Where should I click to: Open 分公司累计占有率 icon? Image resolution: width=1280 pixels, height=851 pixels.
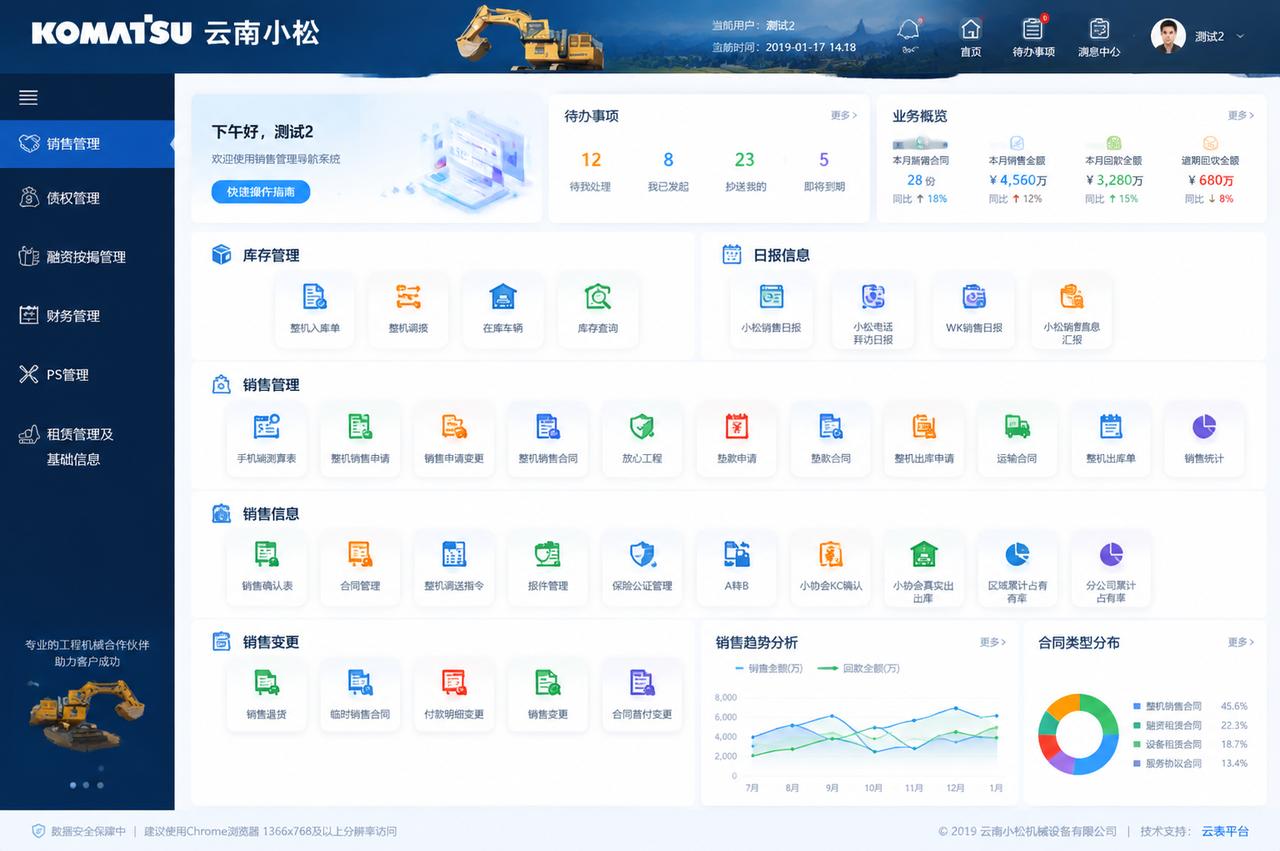tap(1111, 554)
